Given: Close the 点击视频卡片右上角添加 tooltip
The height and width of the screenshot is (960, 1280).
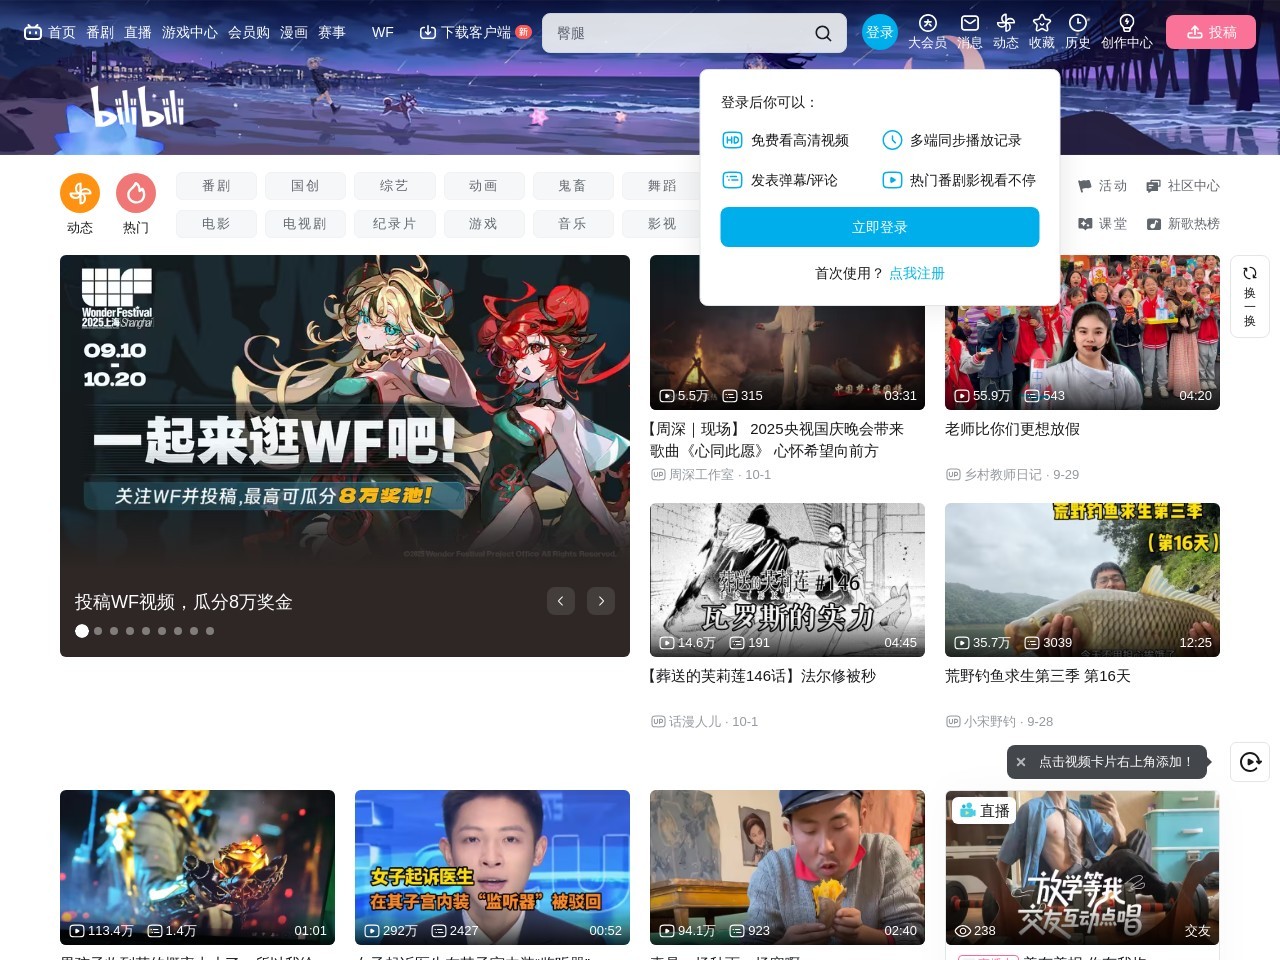Looking at the screenshot, I should [1021, 762].
